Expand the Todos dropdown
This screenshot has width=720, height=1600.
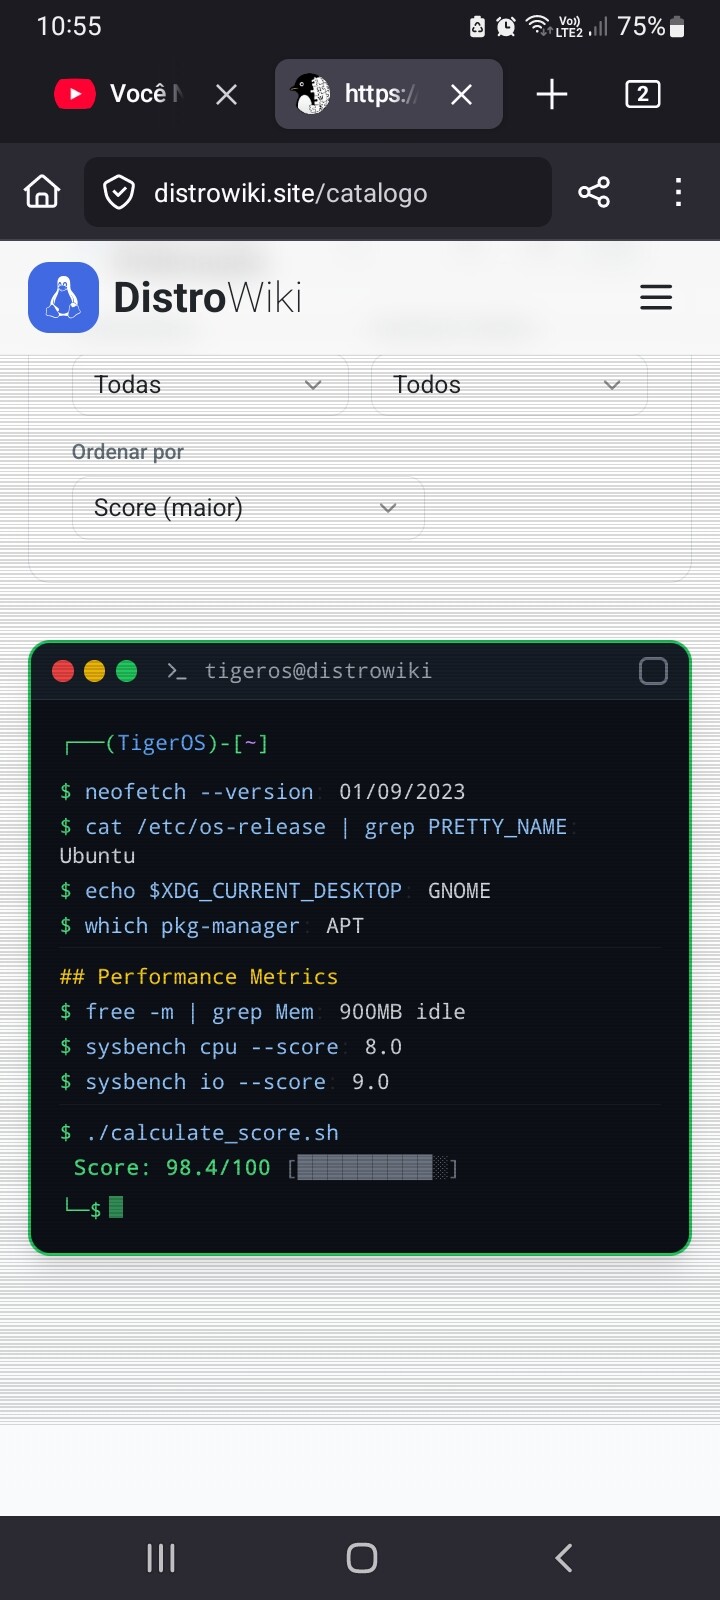coord(508,385)
